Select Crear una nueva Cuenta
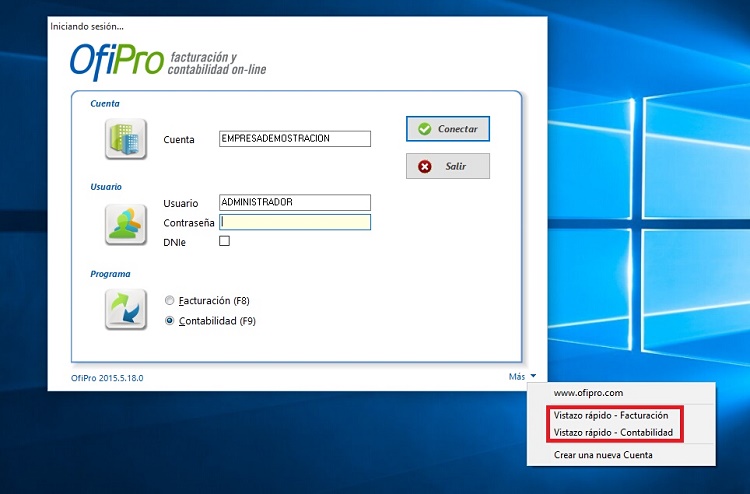The height and width of the screenshot is (494, 750). [603, 455]
